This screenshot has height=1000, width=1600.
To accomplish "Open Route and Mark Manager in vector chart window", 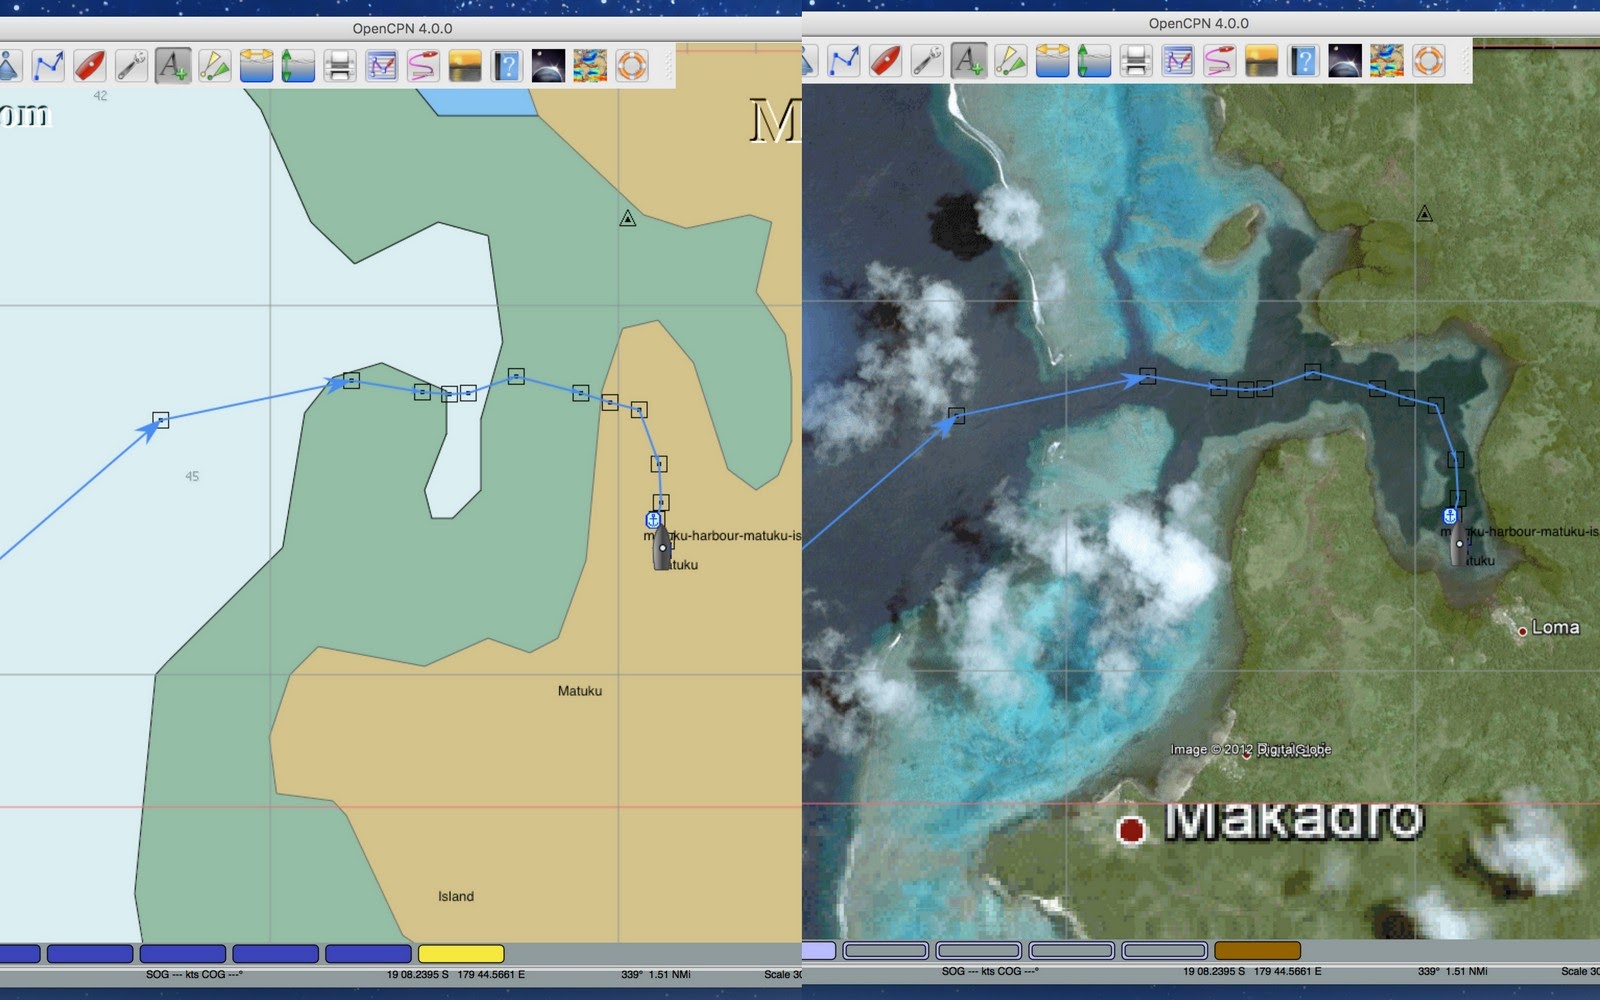I will tap(382, 66).
